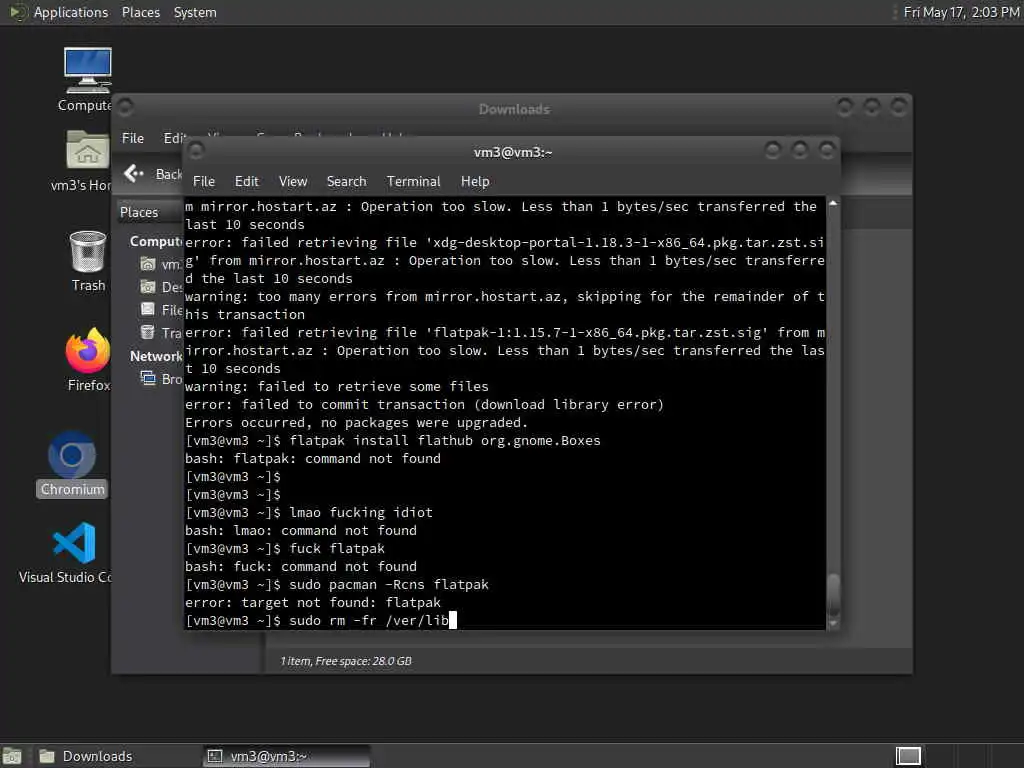Image resolution: width=1024 pixels, height=768 pixels.
Task: Click the clock showing Fri May 17
Action: pos(961,12)
